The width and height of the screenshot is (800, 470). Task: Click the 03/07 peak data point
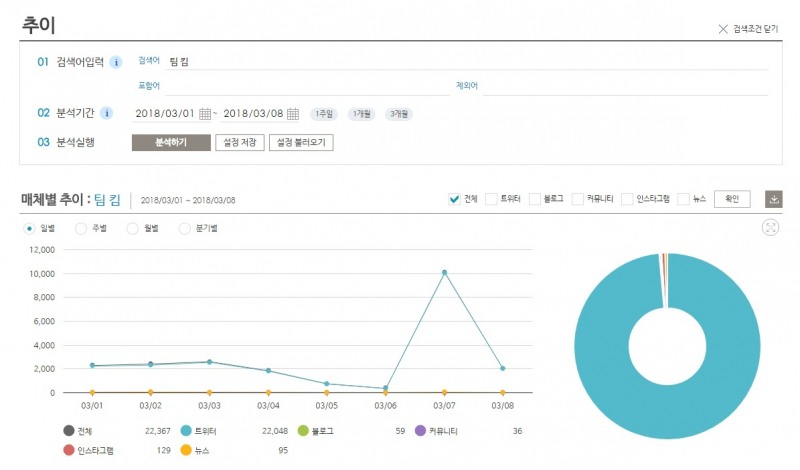(444, 273)
